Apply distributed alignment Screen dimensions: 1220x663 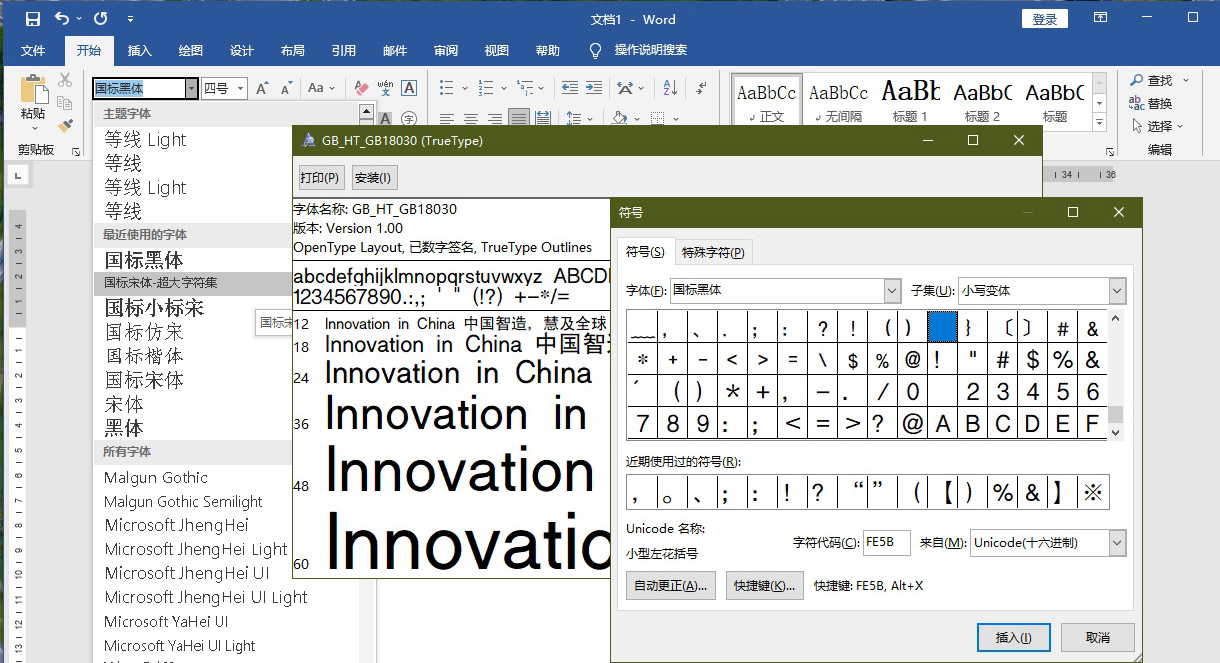coord(543,118)
